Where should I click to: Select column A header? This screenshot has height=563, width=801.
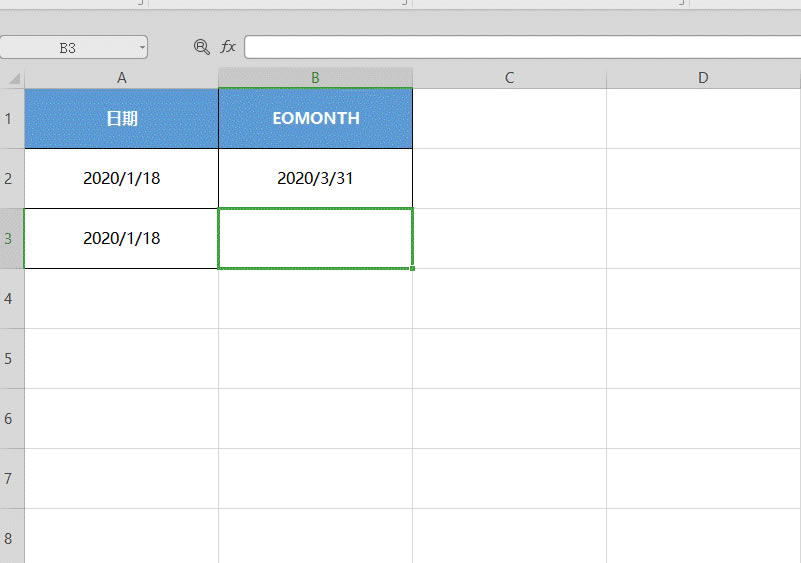tap(121, 78)
